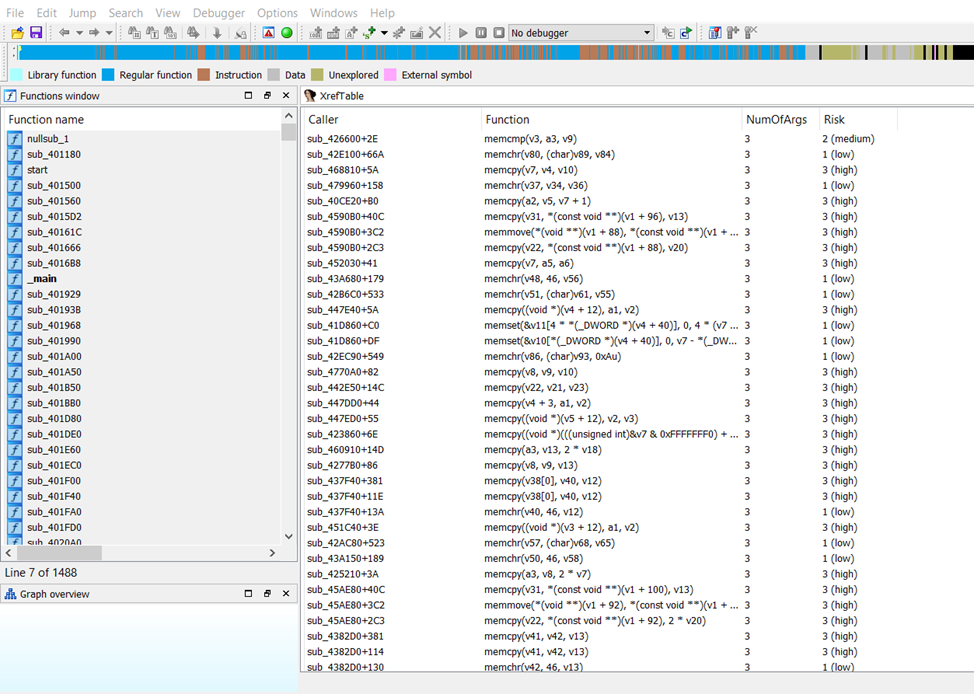This screenshot has width=974, height=694.
Task: Click the External symbol pink swatch
Action: click(x=390, y=75)
